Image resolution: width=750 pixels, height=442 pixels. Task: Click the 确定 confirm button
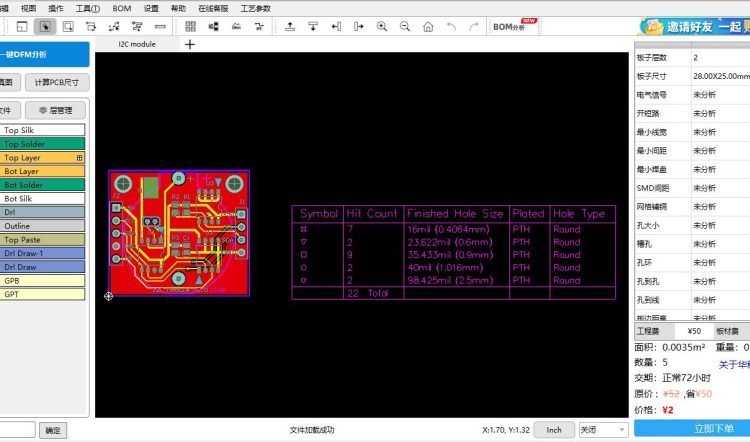(53, 430)
